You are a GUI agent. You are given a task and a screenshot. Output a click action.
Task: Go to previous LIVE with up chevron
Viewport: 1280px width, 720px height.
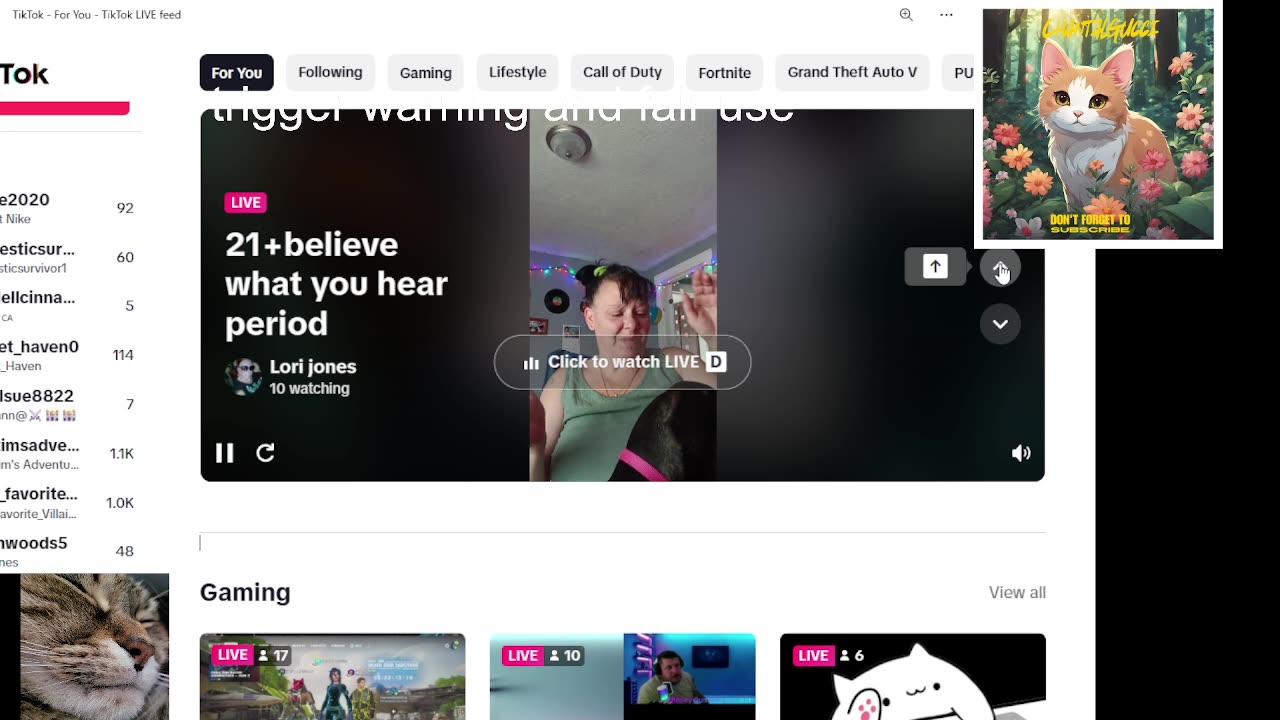tap(1000, 267)
